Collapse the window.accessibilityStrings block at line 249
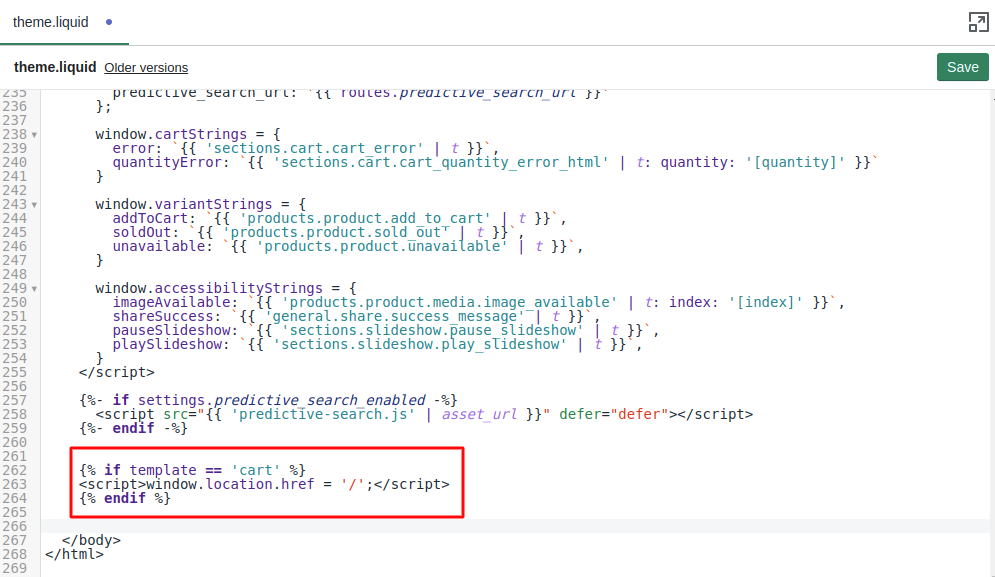Image resolution: width=995 pixels, height=577 pixels. [34, 289]
